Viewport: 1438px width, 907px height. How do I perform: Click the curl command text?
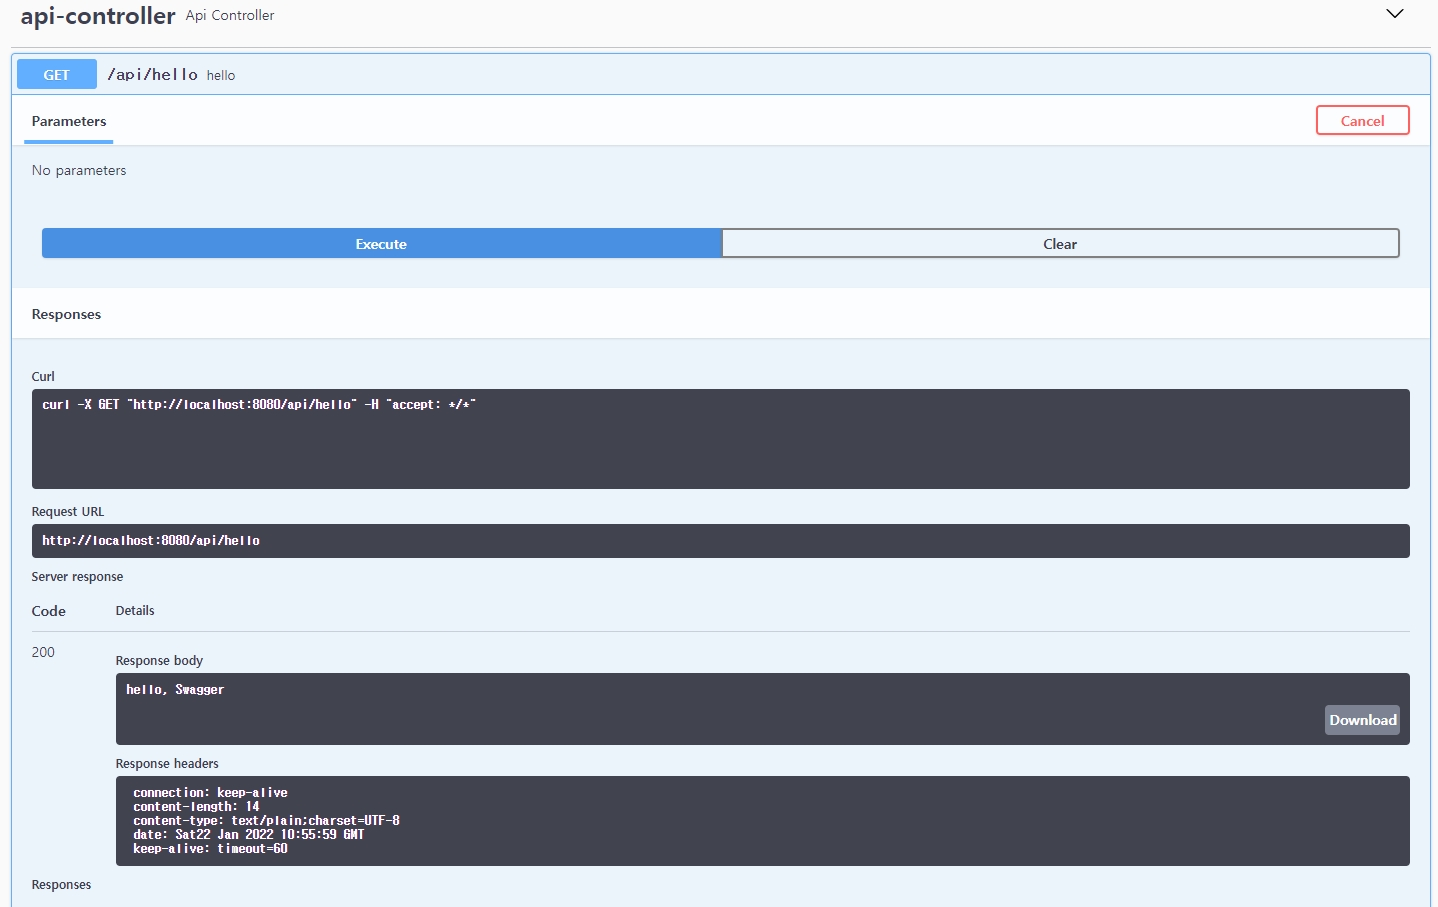[x=259, y=405]
